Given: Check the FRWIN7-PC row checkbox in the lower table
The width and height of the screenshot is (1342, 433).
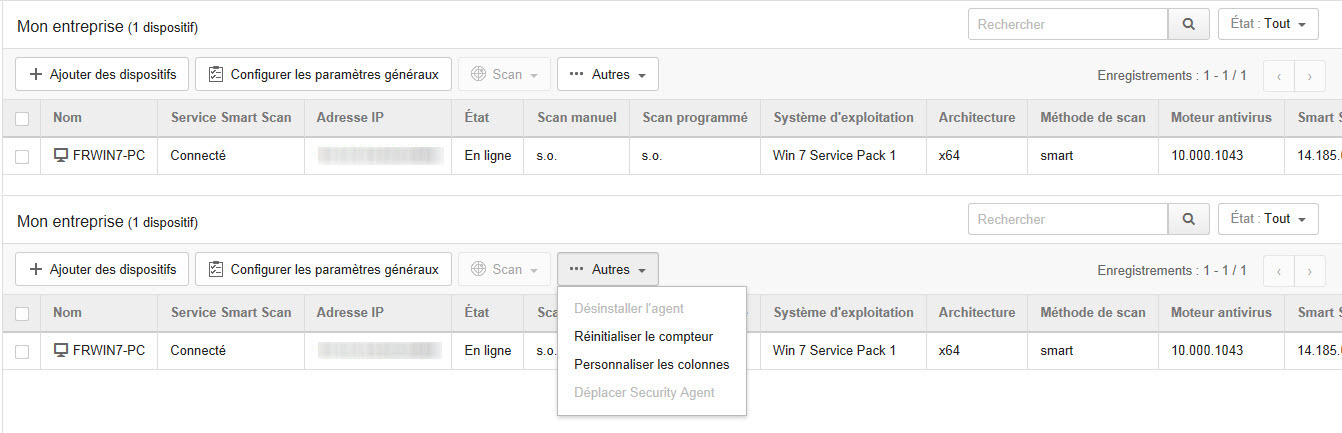Looking at the screenshot, I should (x=22, y=351).
